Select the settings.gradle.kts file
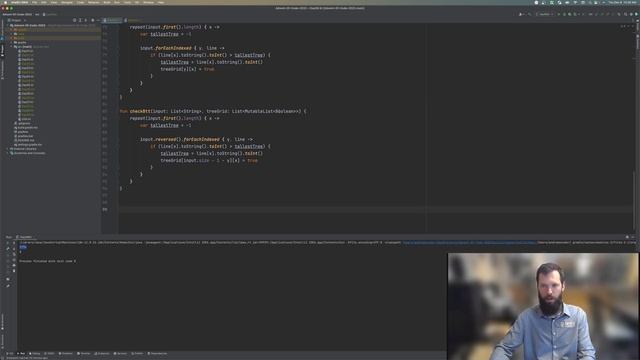Viewport: 640px width, 360px height. [x=28, y=144]
